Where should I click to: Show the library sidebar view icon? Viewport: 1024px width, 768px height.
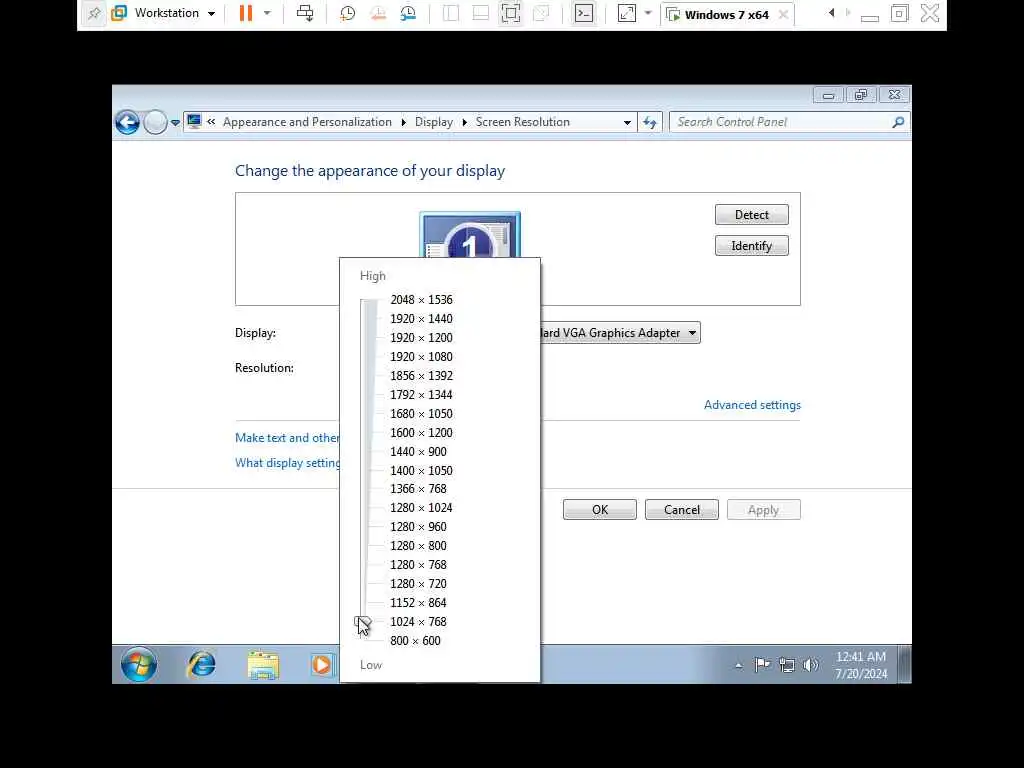pos(451,13)
